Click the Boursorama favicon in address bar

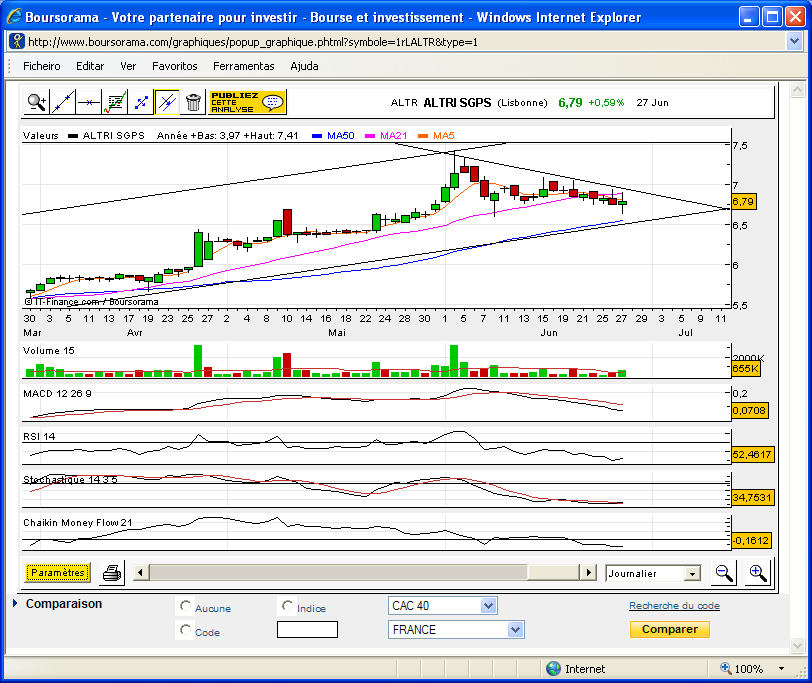[17, 41]
